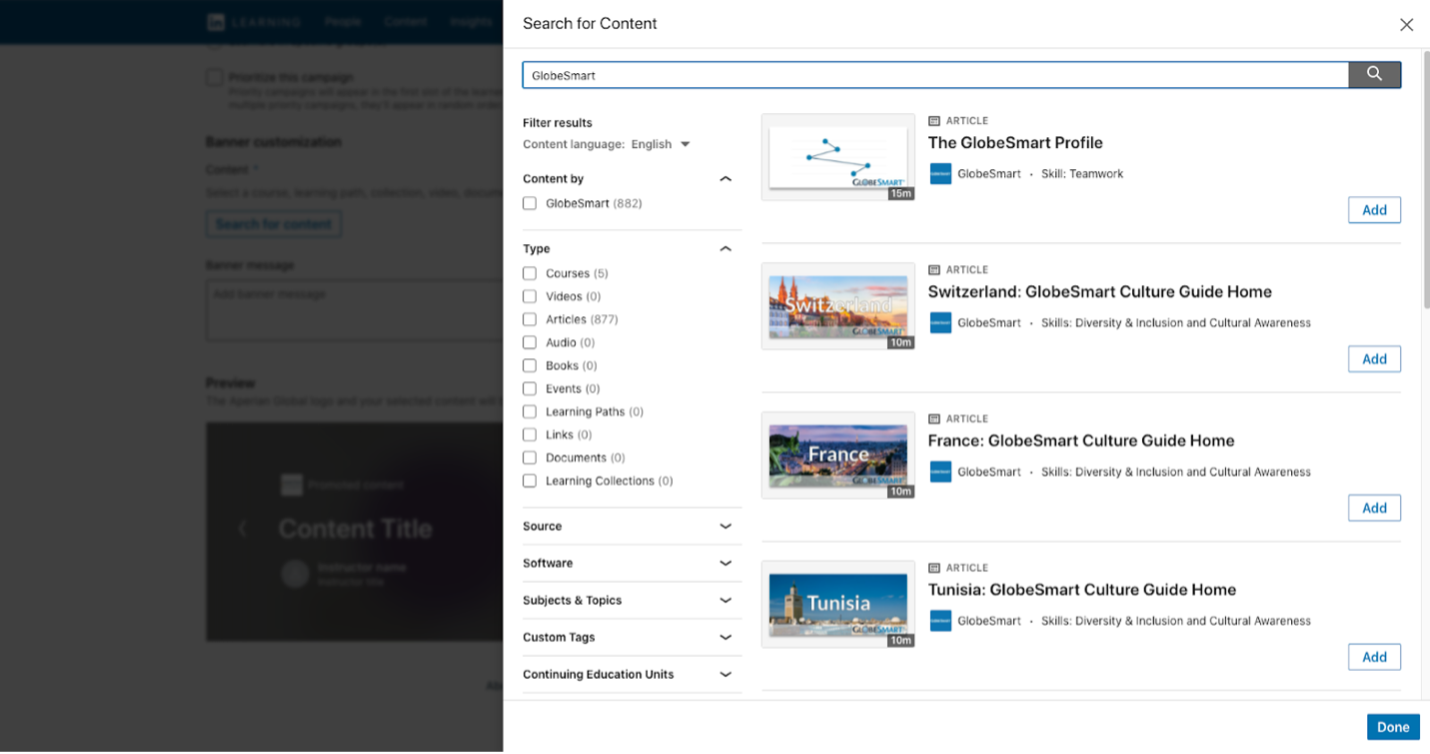Click the magnifier search button
The image size is (1430, 754).
(1374, 75)
